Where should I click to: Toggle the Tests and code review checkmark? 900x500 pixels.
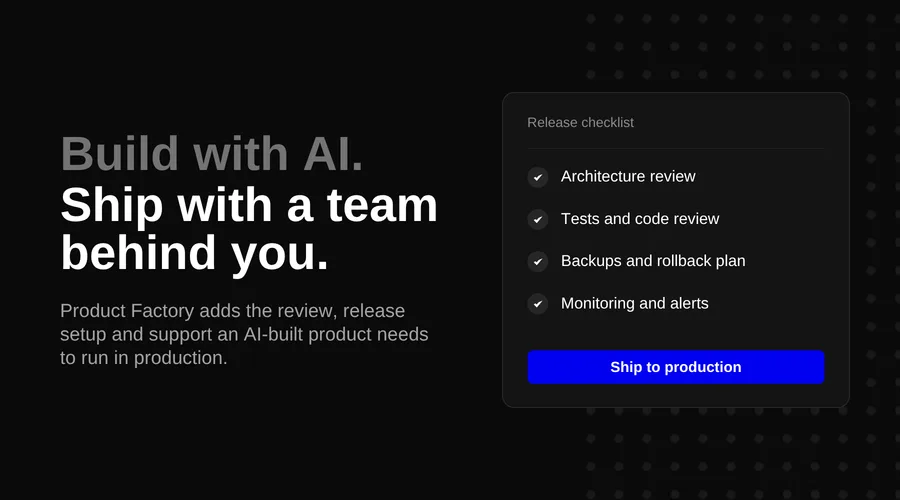[538, 219]
